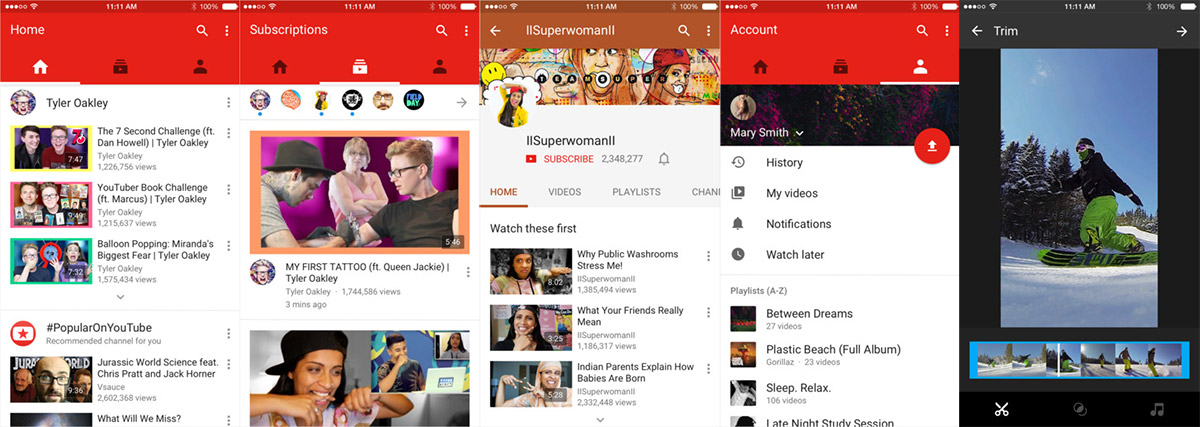
Task: Open options for The 7 Second Challenge video
Action: [229, 134]
